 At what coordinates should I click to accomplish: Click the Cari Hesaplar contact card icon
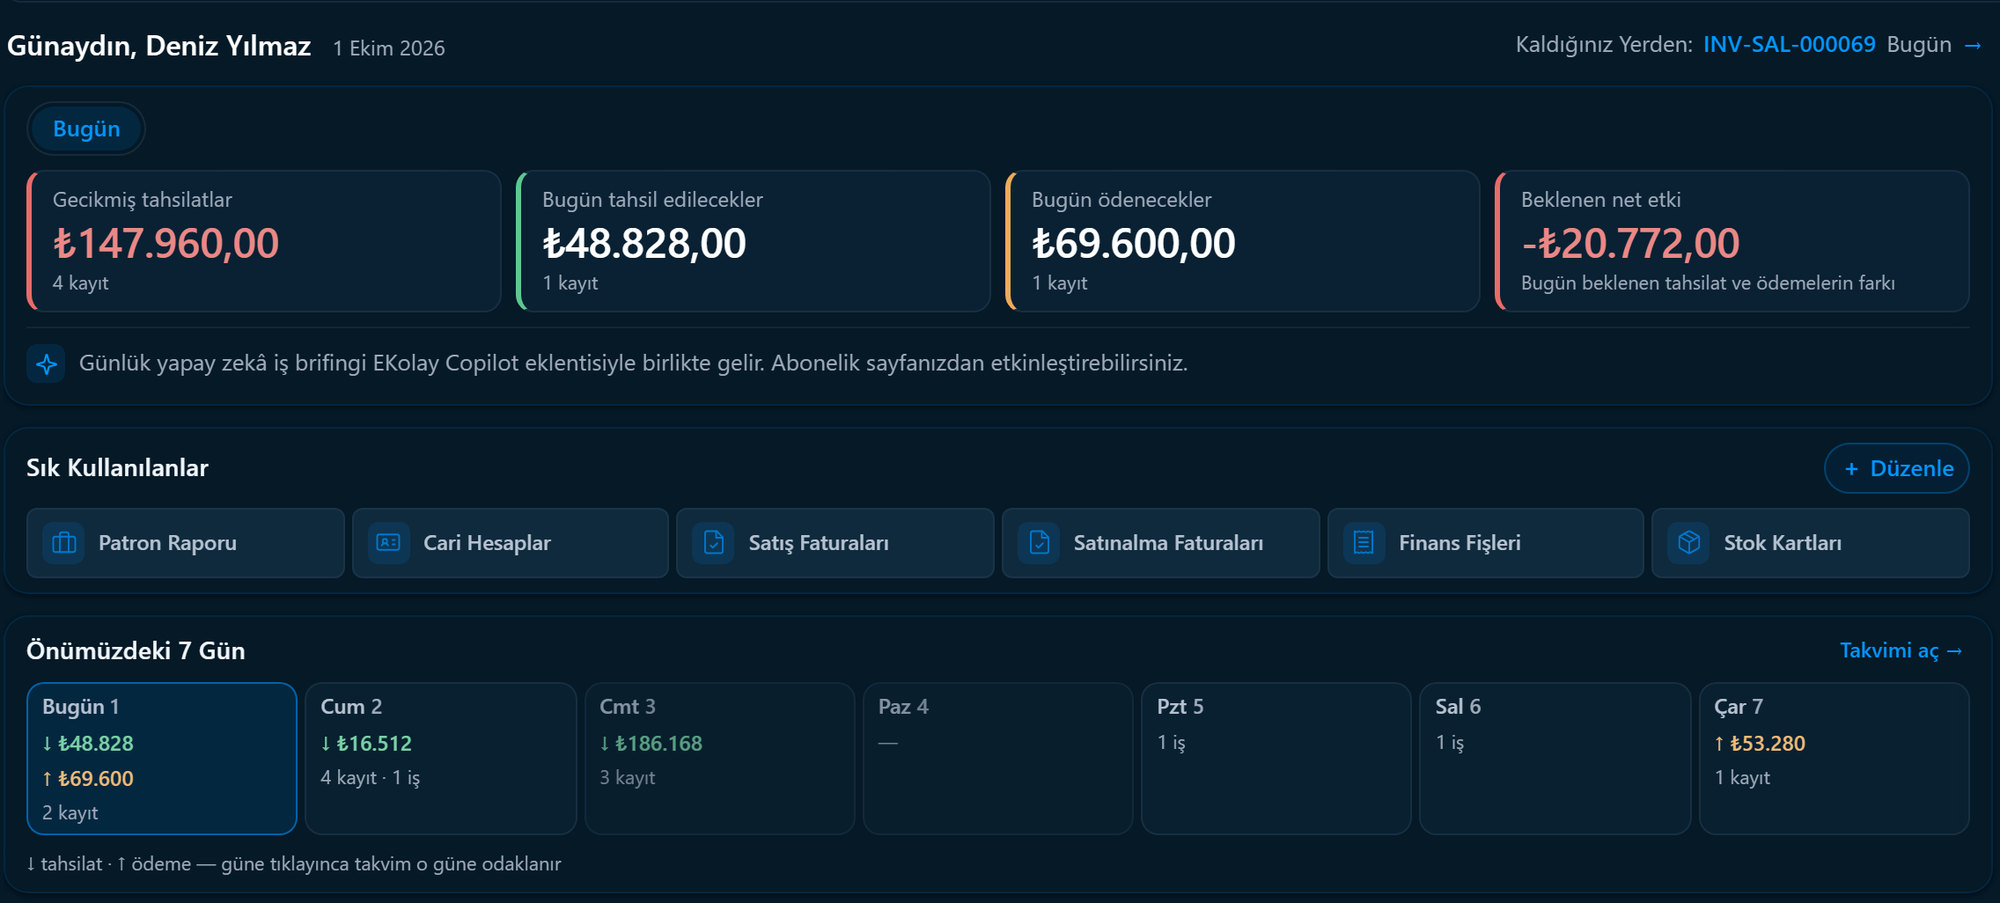click(389, 543)
